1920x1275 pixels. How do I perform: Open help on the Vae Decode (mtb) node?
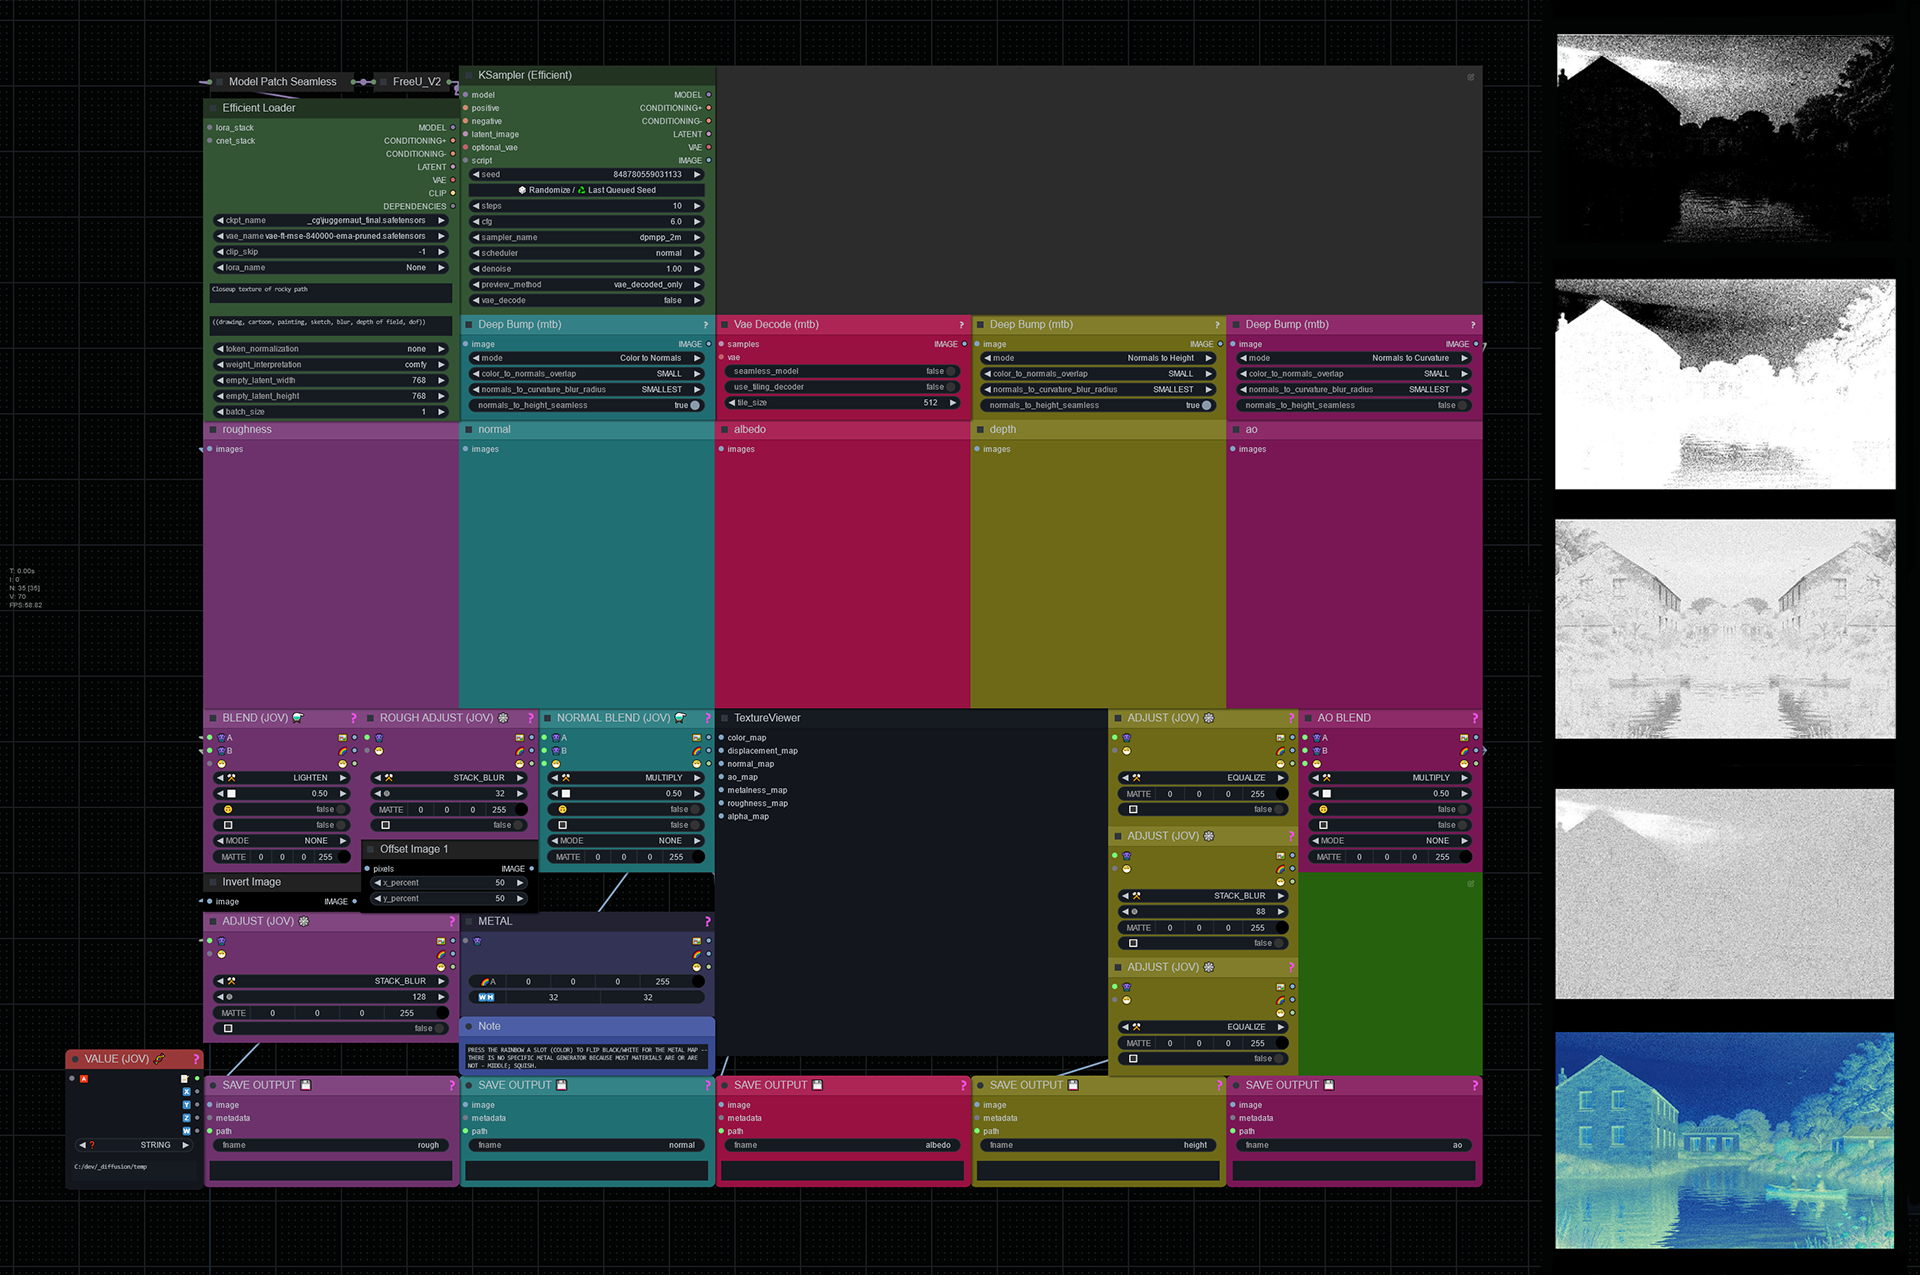(962, 325)
